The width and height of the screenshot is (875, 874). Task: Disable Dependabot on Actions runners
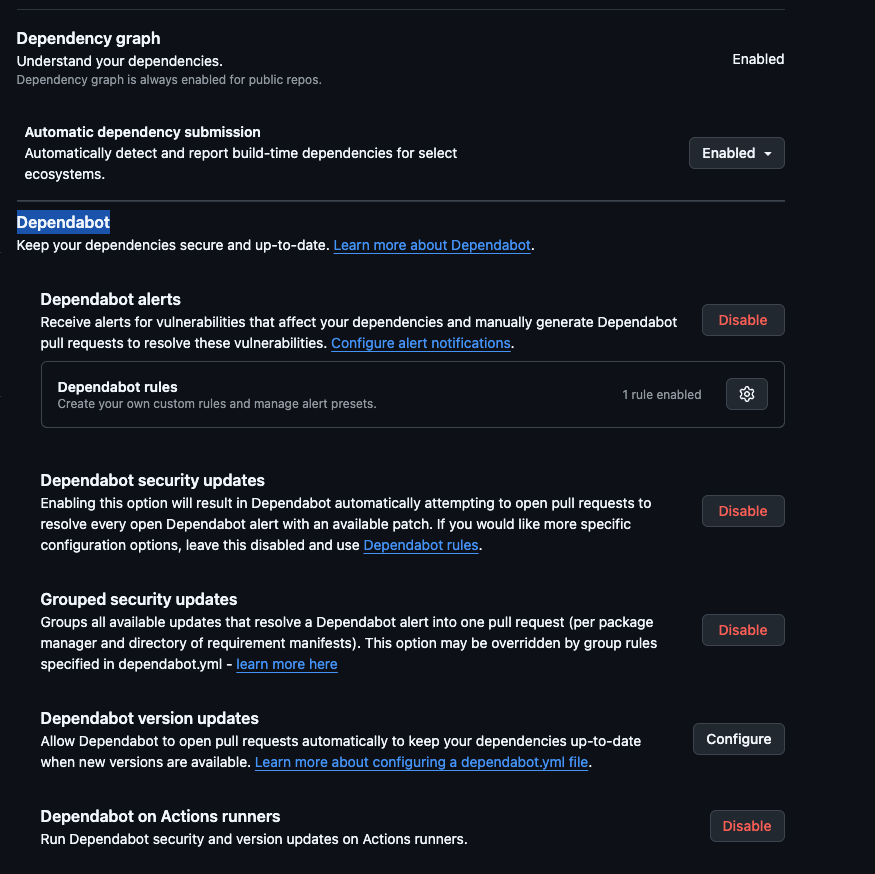[746, 826]
